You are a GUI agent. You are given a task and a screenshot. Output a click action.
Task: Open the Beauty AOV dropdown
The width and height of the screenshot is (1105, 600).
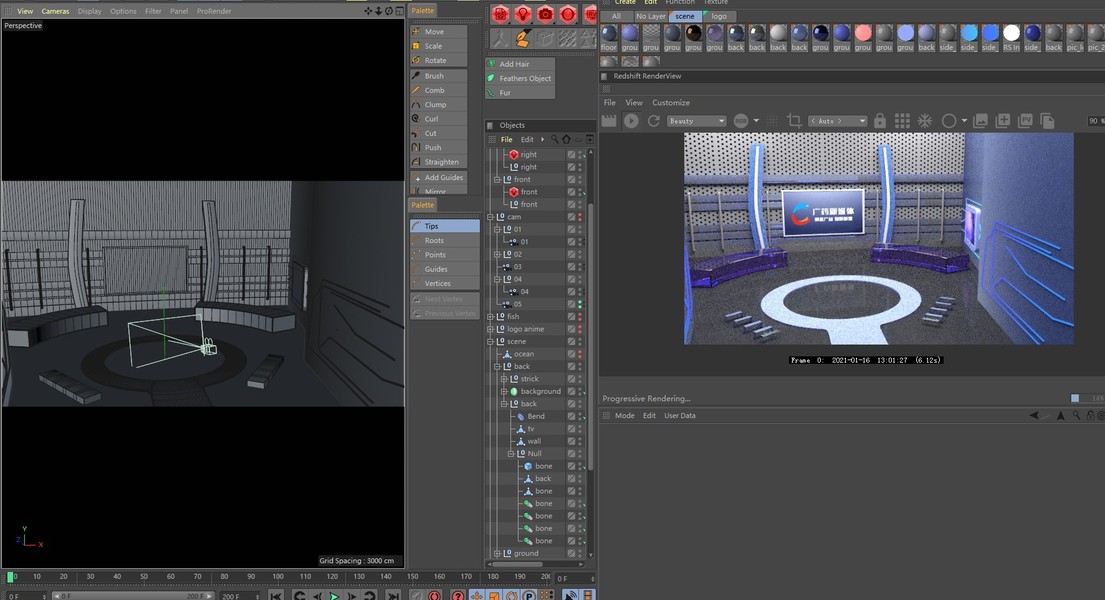click(696, 121)
